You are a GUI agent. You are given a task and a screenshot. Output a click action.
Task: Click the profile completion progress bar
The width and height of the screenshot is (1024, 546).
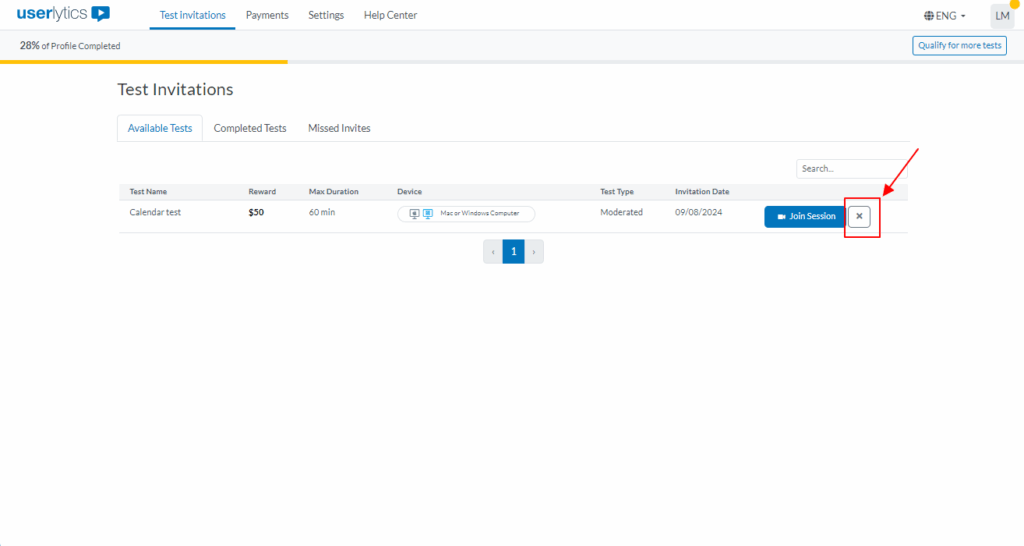click(x=144, y=62)
